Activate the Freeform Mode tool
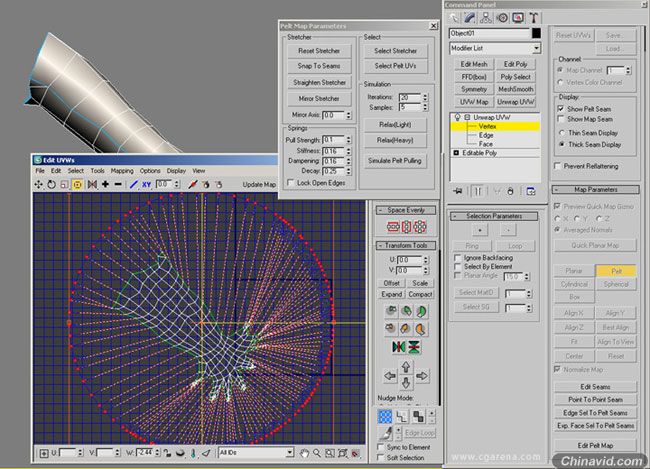This screenshot has width=650, height=469. tap(77, 185)
